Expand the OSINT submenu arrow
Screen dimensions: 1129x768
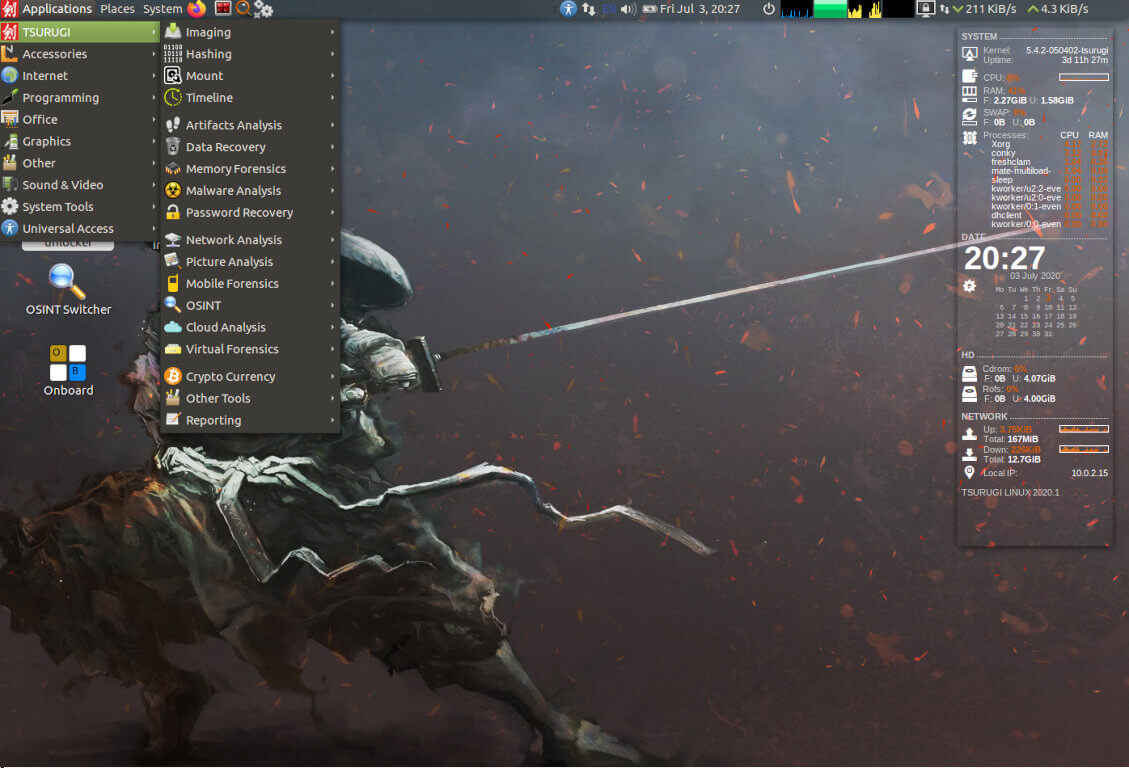[333, 305]
